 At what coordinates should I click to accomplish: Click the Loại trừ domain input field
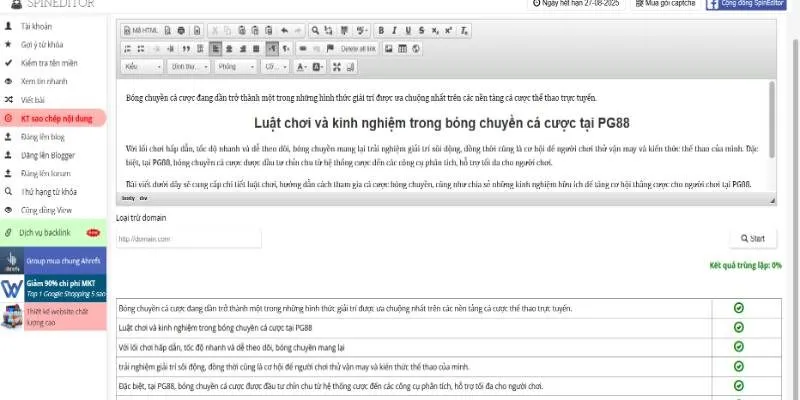(x=189, y=239)
